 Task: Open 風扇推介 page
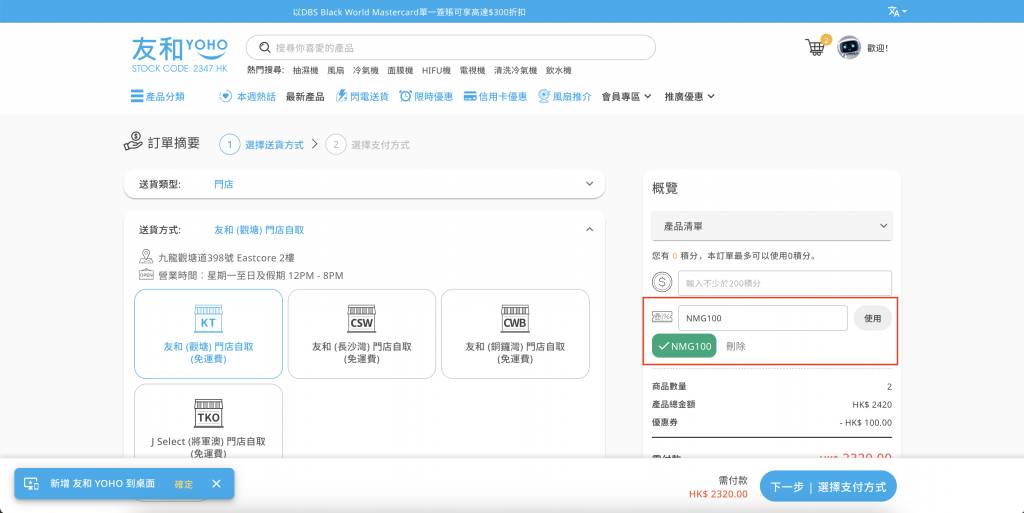(x=565, y=97)
